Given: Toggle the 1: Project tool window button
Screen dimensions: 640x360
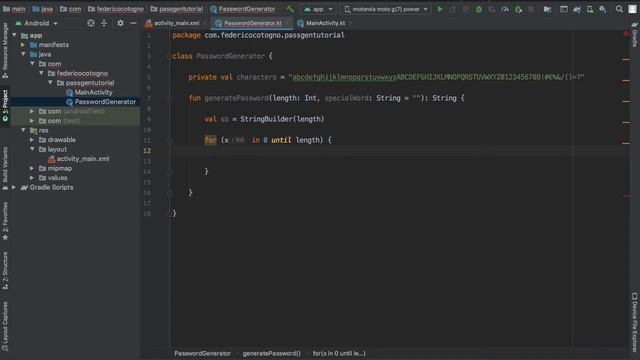Looking at the screenshot, I should 5,105.
